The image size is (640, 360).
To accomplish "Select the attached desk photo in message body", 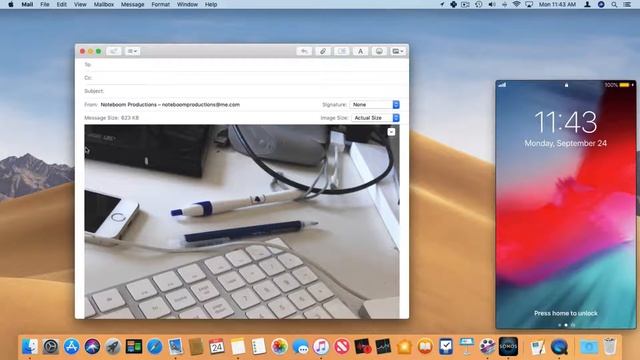I will coord(242,222).
